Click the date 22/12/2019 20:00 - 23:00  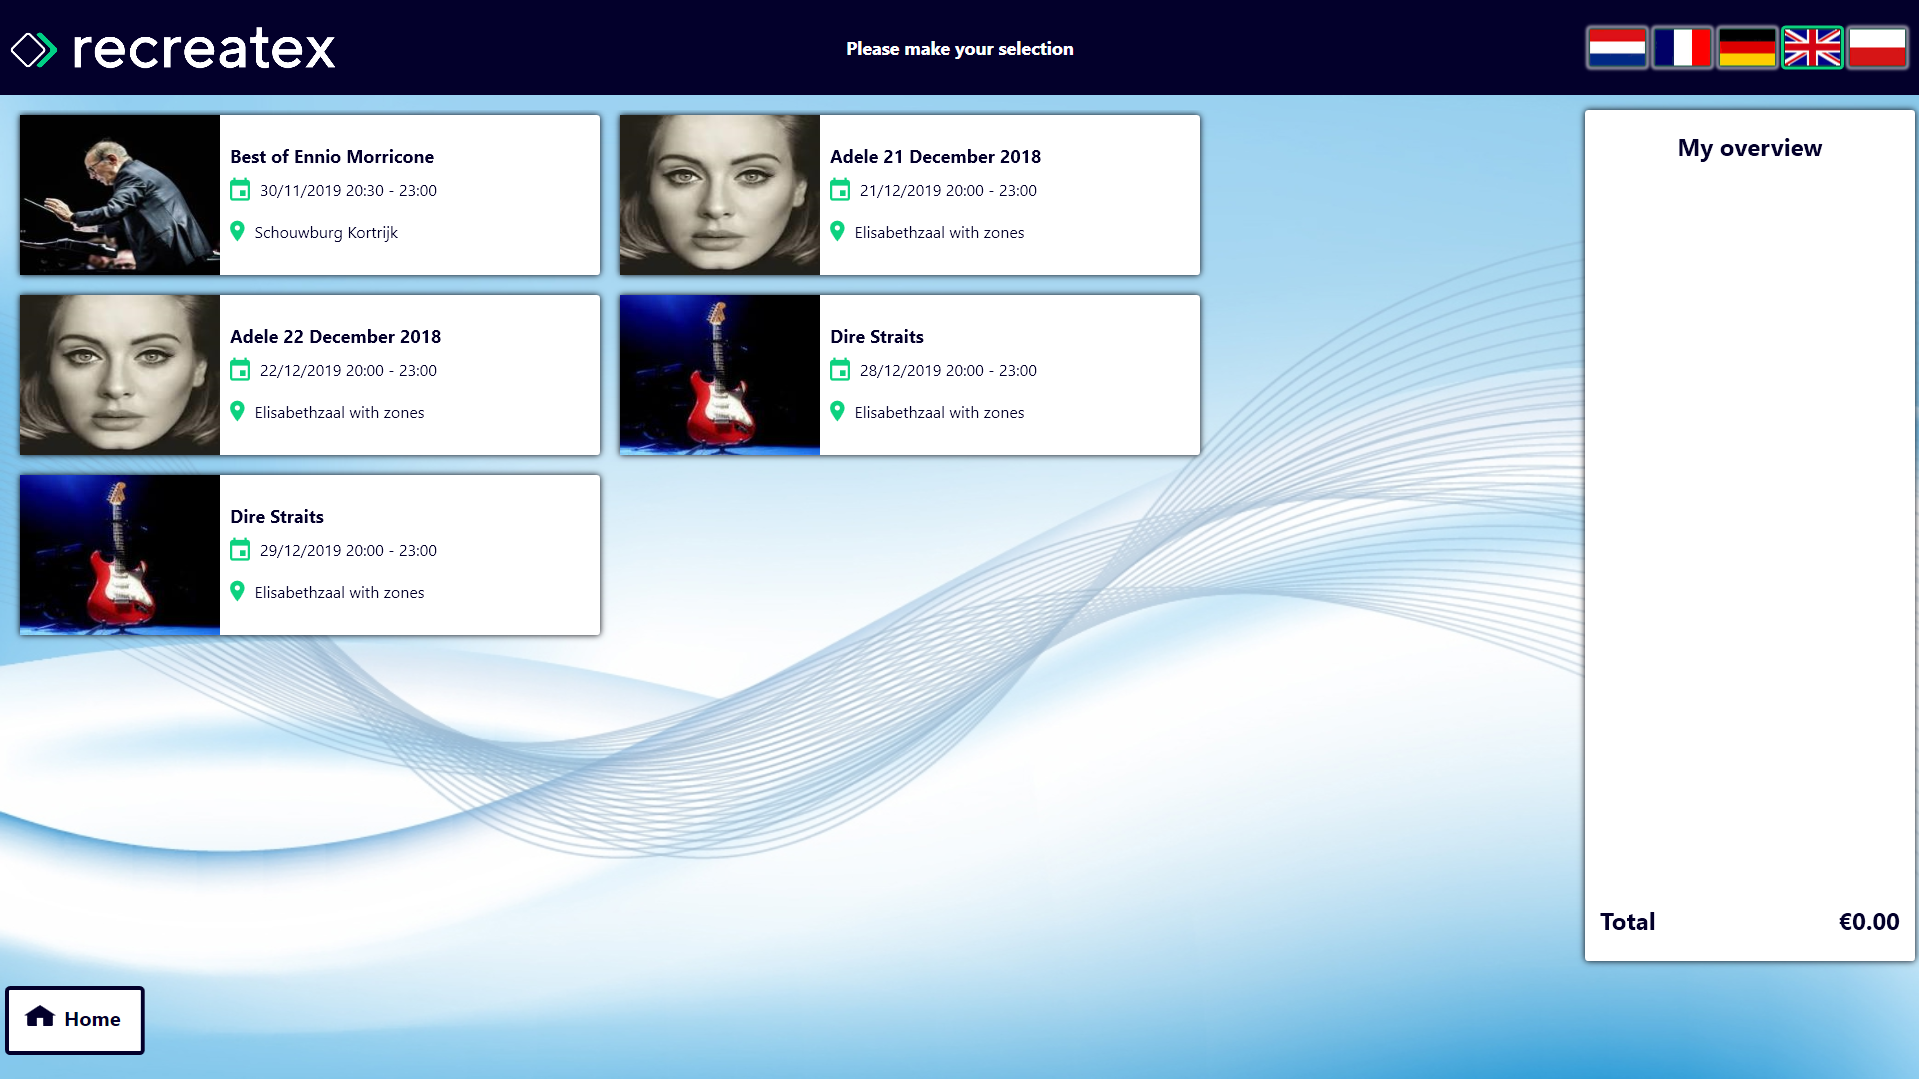coord(348,371)
